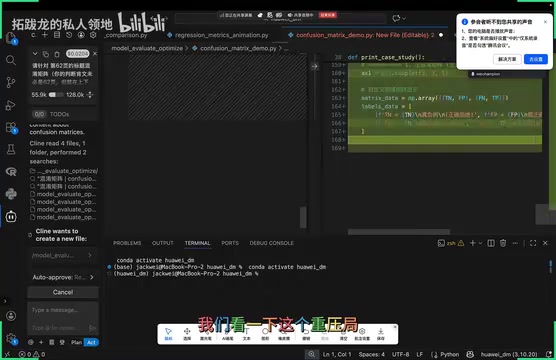556x360 pixels.
Task: Open the Python extension icon in sidebar
Action: point(11,194)
